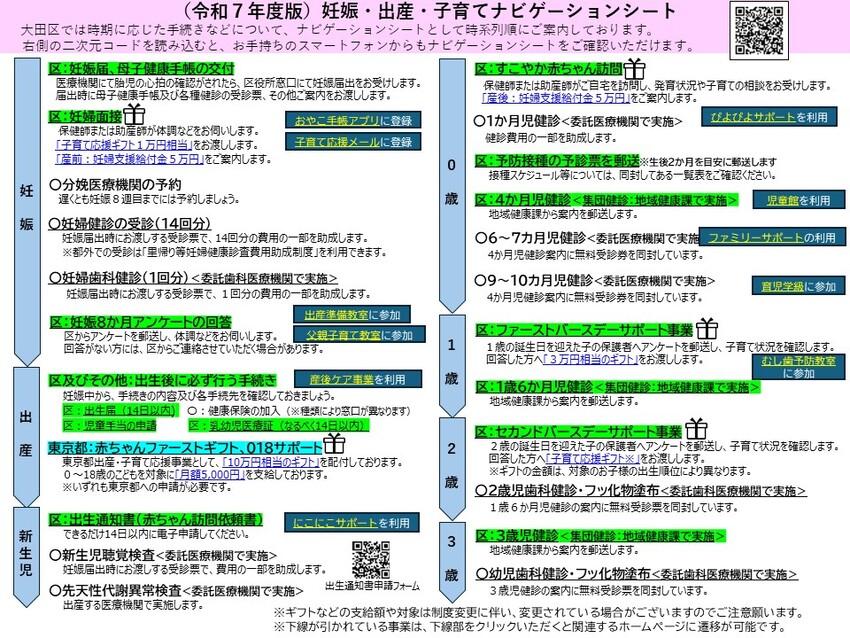Open the 子育て応援メールに登録 link
Viewport: 850px width, 638px height.
coord(340,142)
